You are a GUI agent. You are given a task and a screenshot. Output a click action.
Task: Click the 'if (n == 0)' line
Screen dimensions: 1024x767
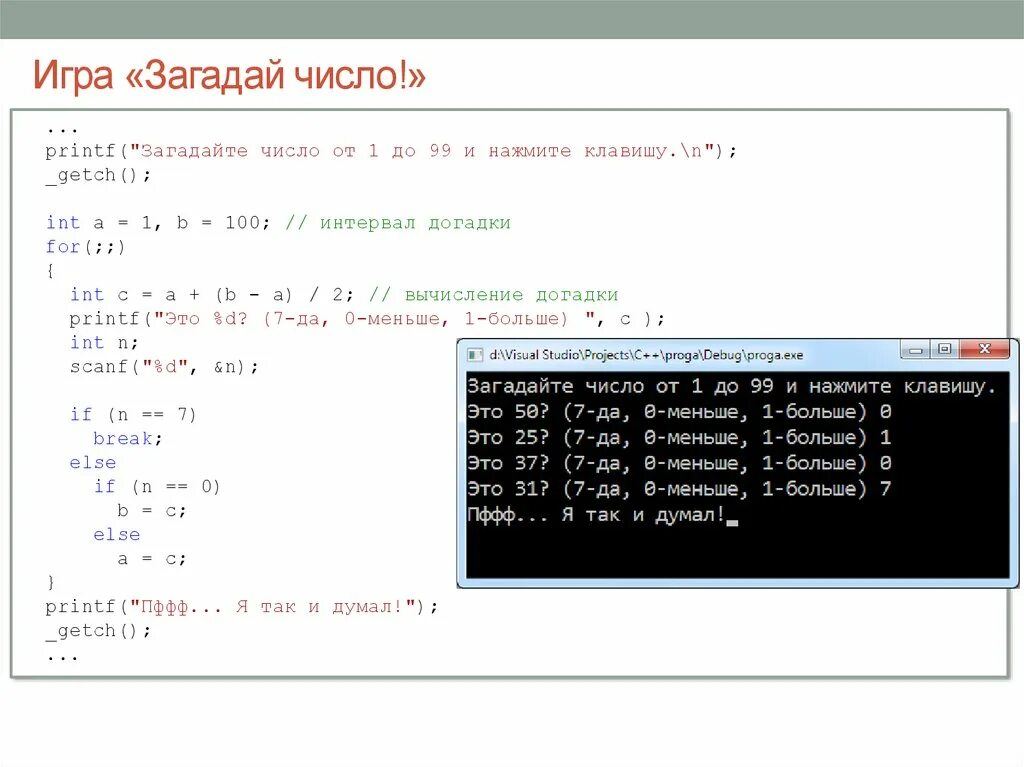point(157,487)
